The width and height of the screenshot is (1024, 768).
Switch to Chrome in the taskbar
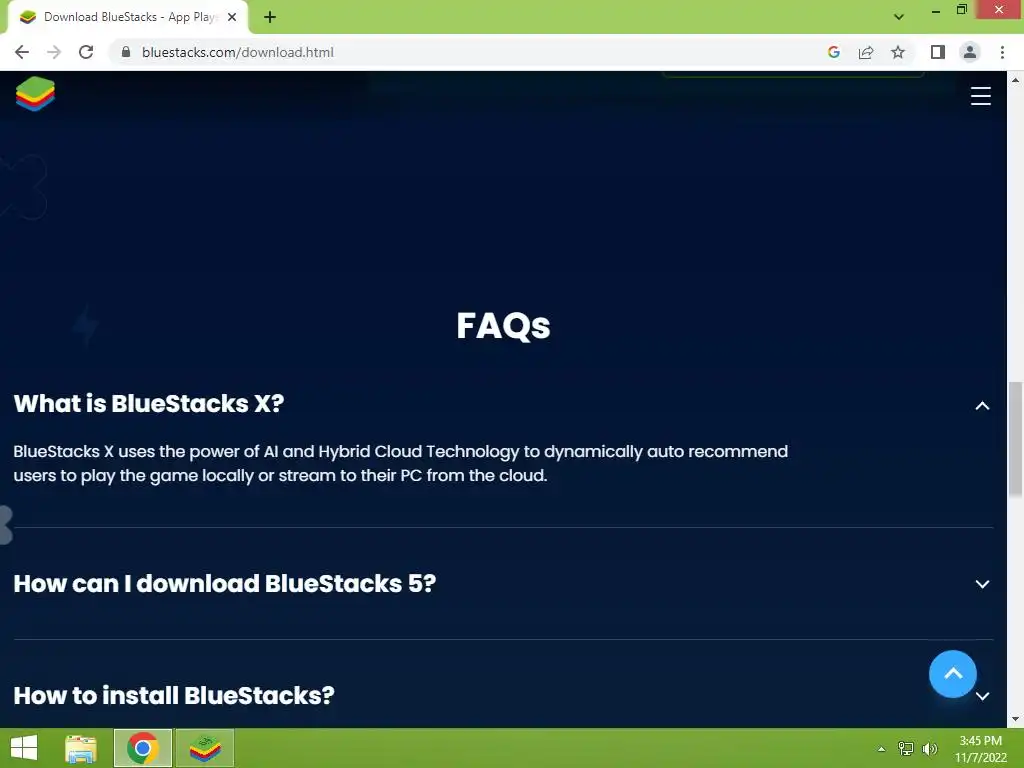[143, 748]
